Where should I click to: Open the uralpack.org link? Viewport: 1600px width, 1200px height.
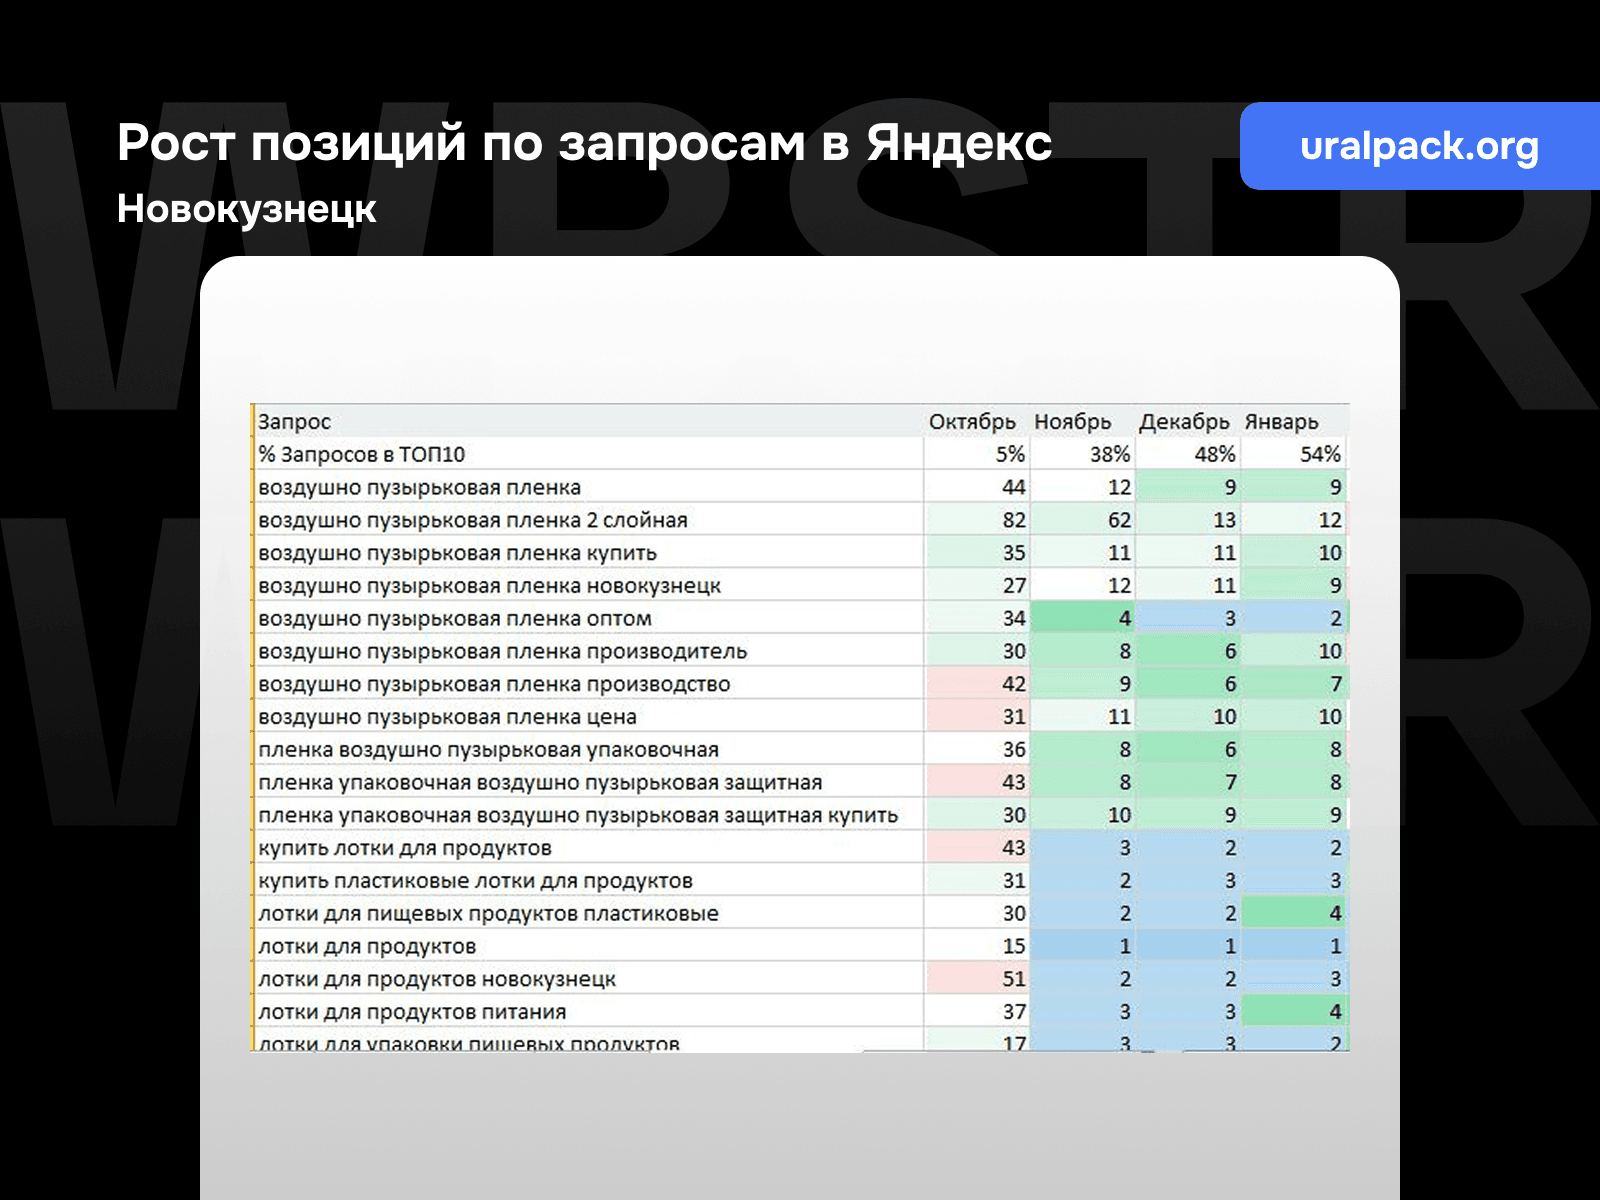(x=1420, y=146)
